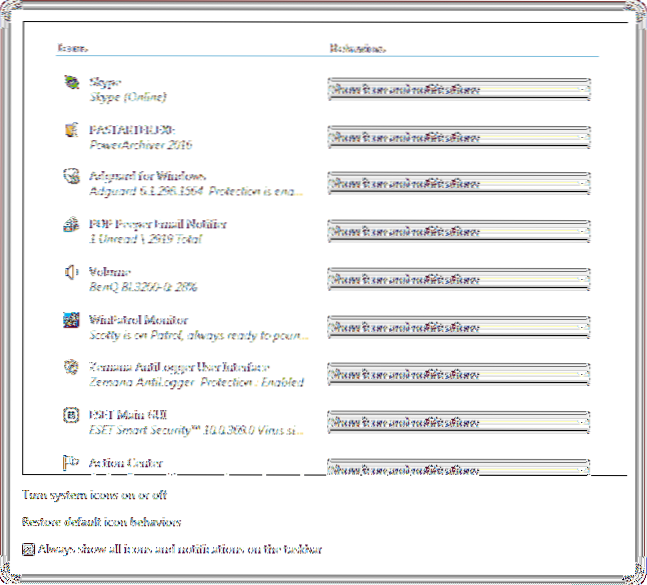The width and height of the screenshot is (647, 585).
Task: Click the Skype icon in the list
Action: tap(70, 82)
